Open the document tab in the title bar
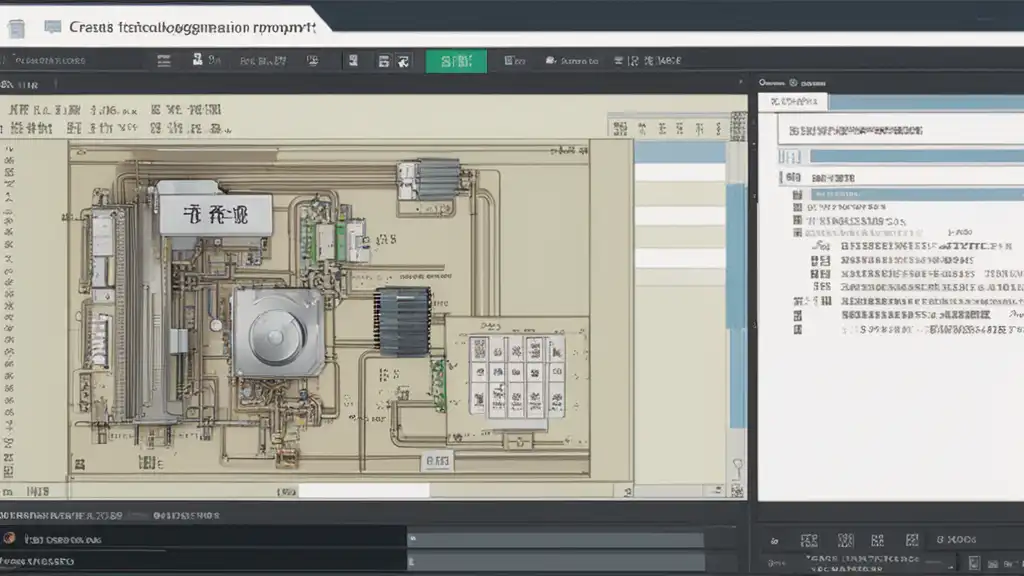The image size is (1024, 576). point(190,28)
